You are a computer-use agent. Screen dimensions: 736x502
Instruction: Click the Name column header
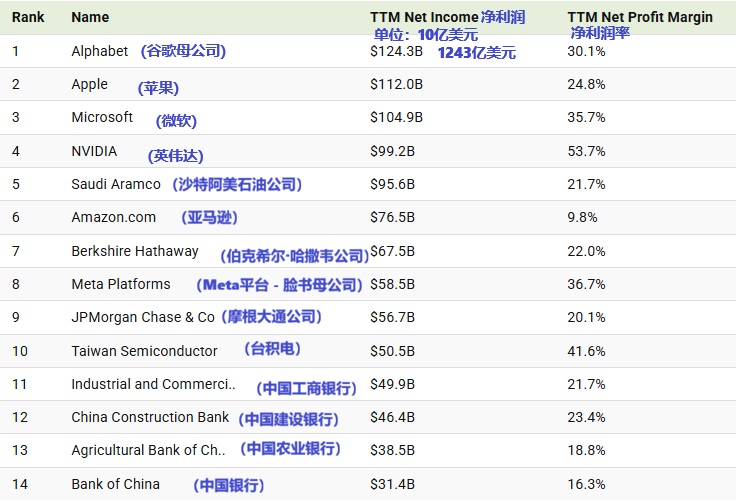[x=90, y=17]
